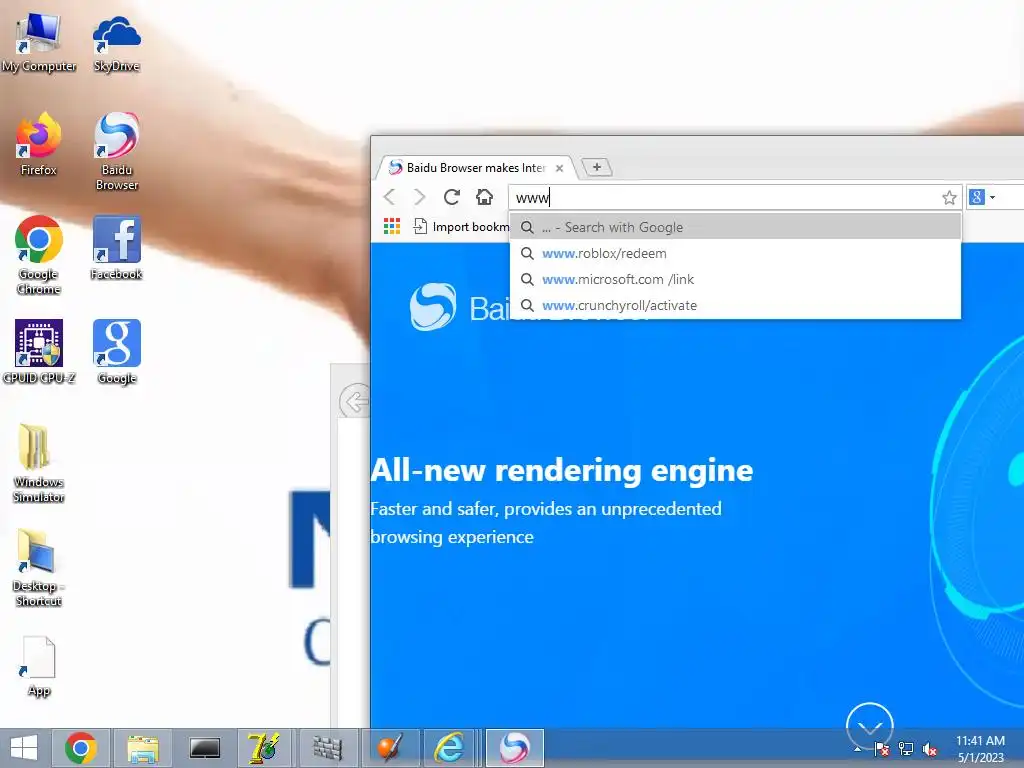Screen dimensions: 1024x768
Task: Open App file on desktop
Action: (39, 666)
